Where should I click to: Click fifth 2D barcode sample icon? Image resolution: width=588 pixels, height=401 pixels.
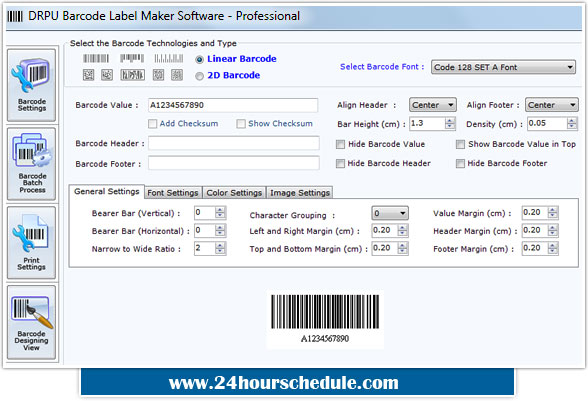[x=177, y=75]
